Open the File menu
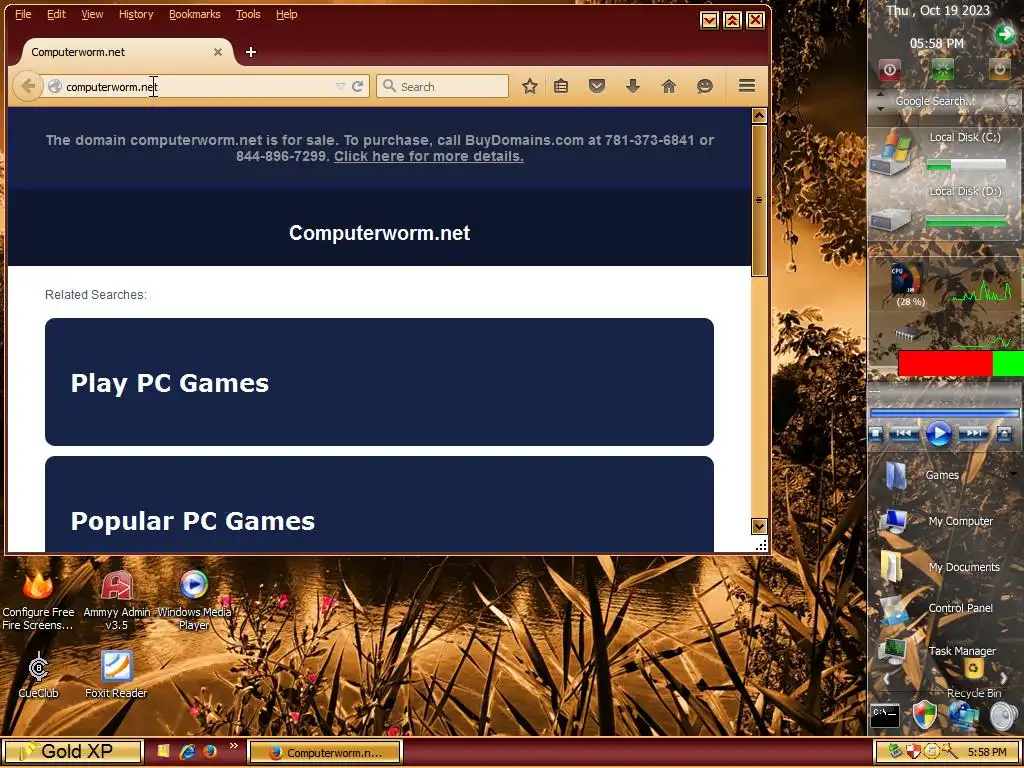The height and width of the screenshot is (768, 1024). [23, 14]
